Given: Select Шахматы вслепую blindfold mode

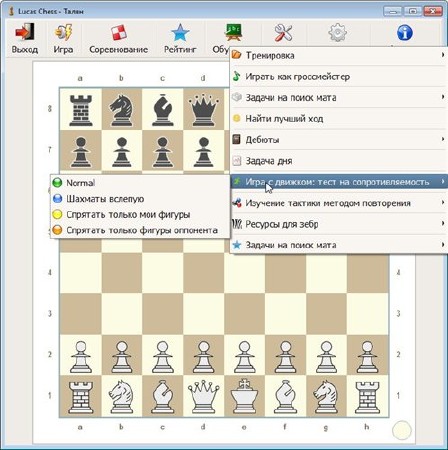Looking at the screenshot, I should tap(140, 199).
